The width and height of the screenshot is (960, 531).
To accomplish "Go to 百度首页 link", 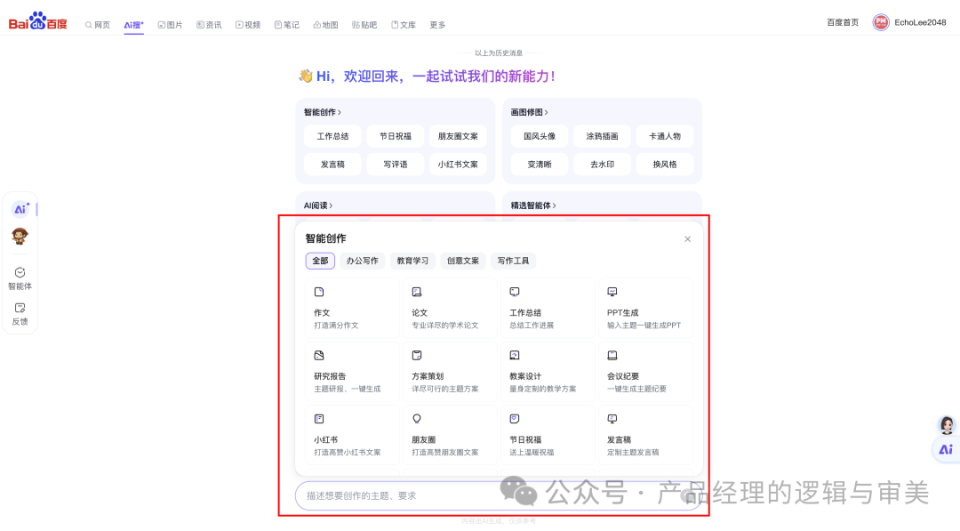I will (x=842, y=22).
